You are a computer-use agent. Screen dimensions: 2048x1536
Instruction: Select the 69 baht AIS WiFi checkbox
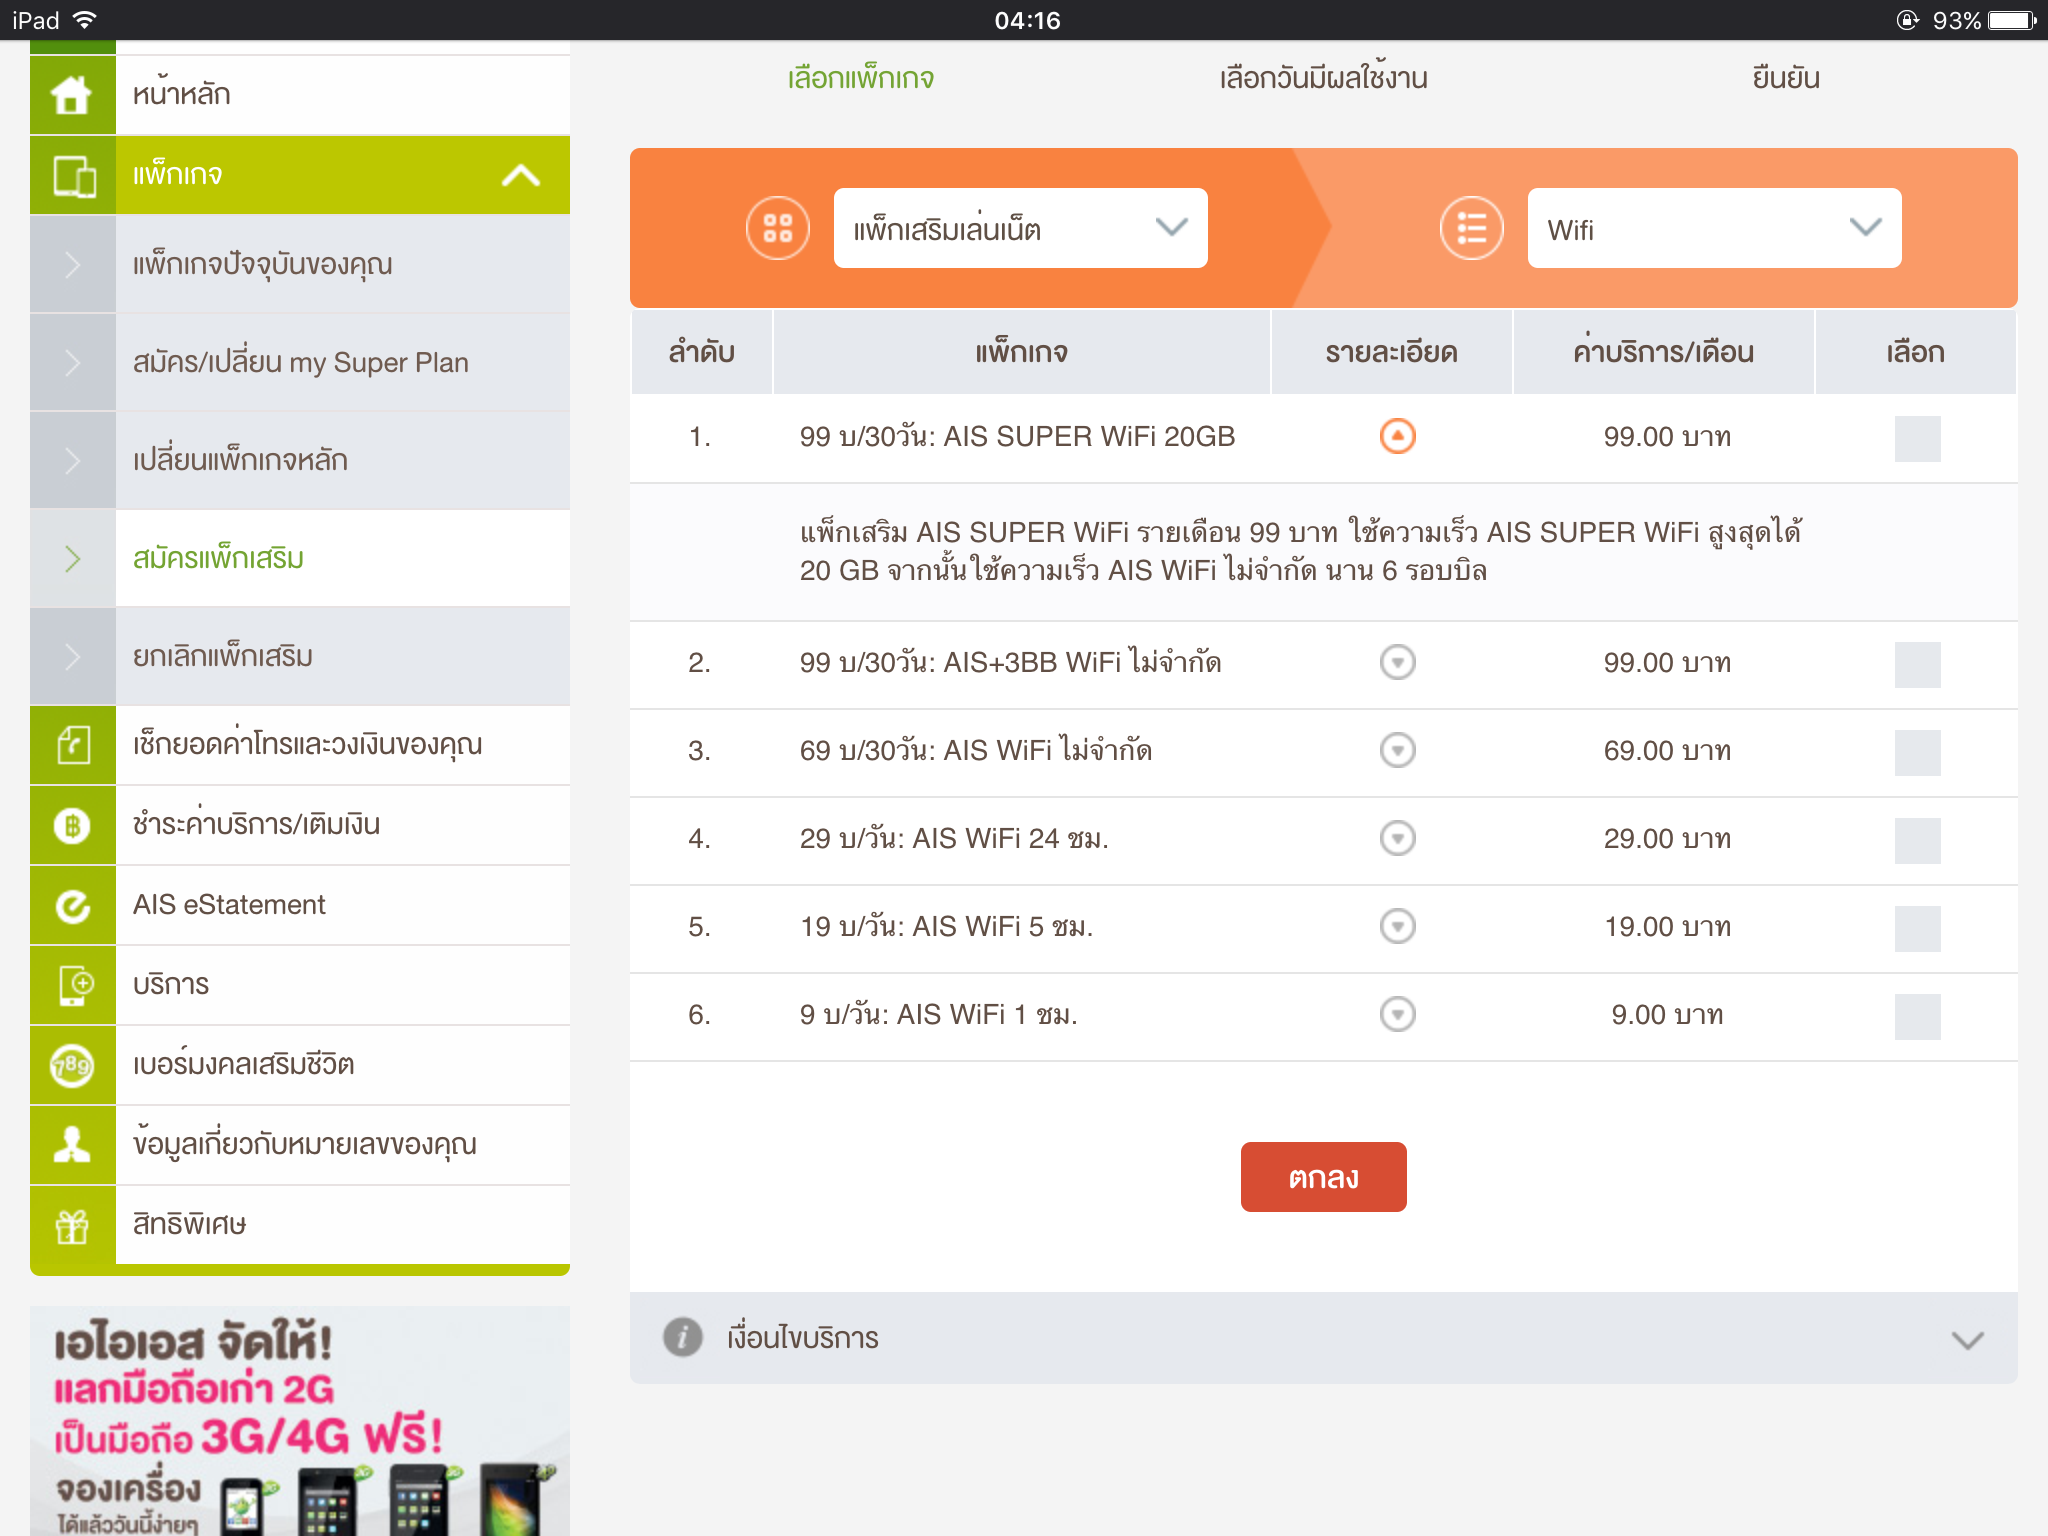[x=1917, y=752]
